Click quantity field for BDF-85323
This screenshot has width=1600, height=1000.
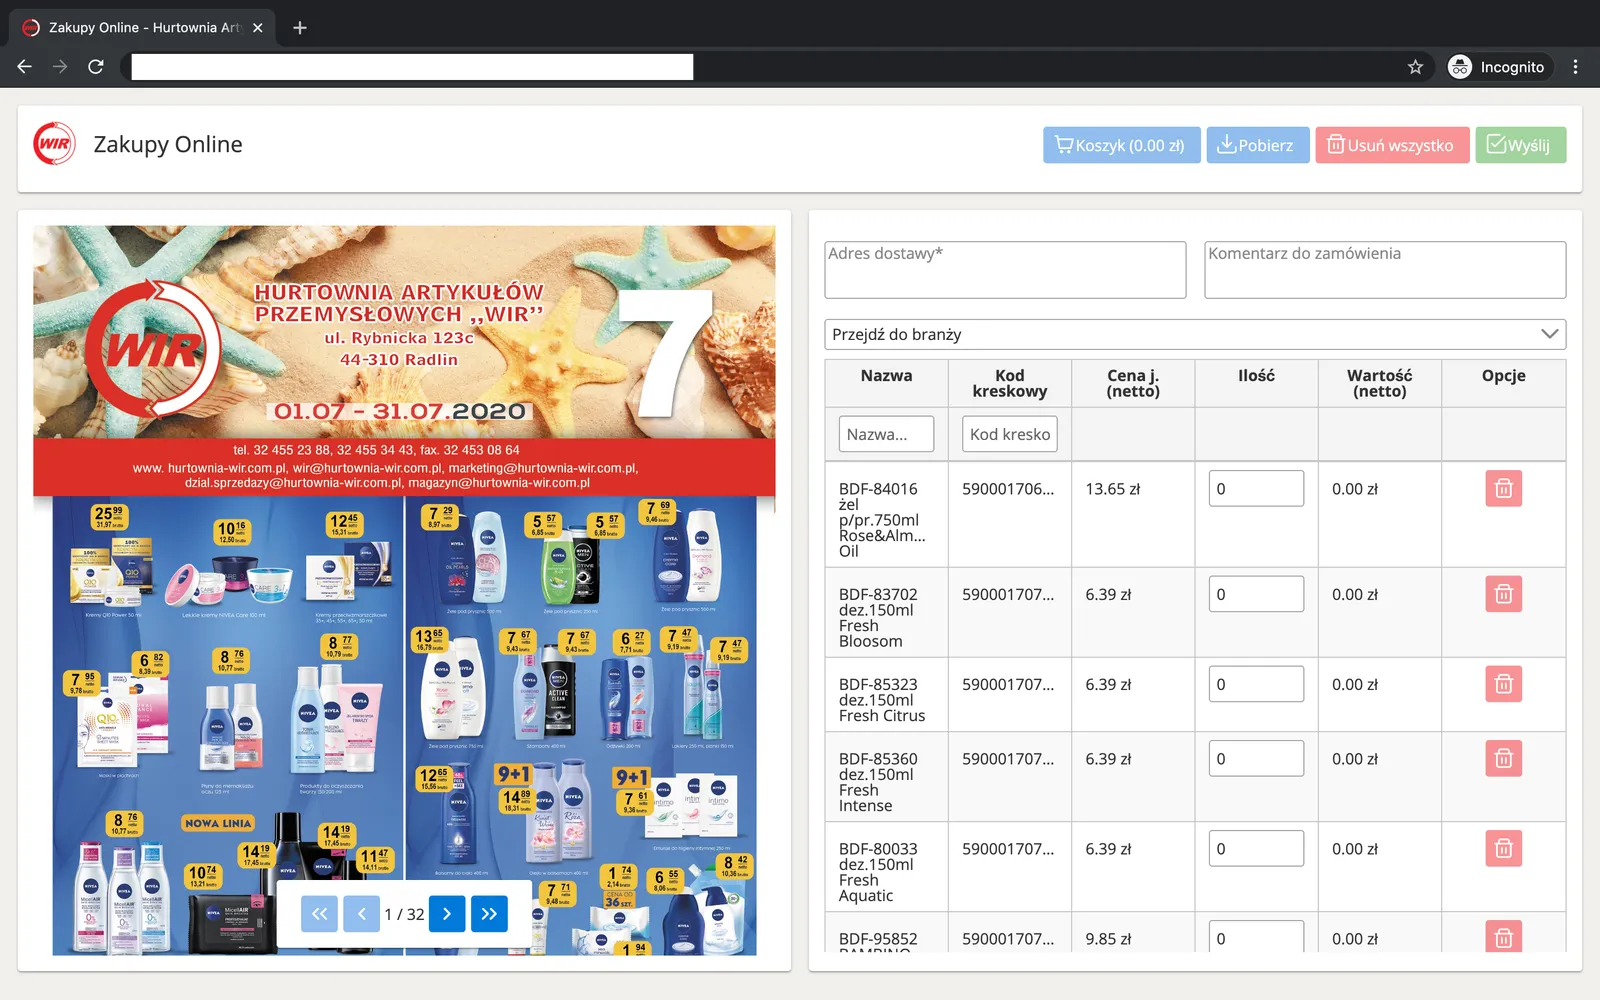click(1256, 684)
